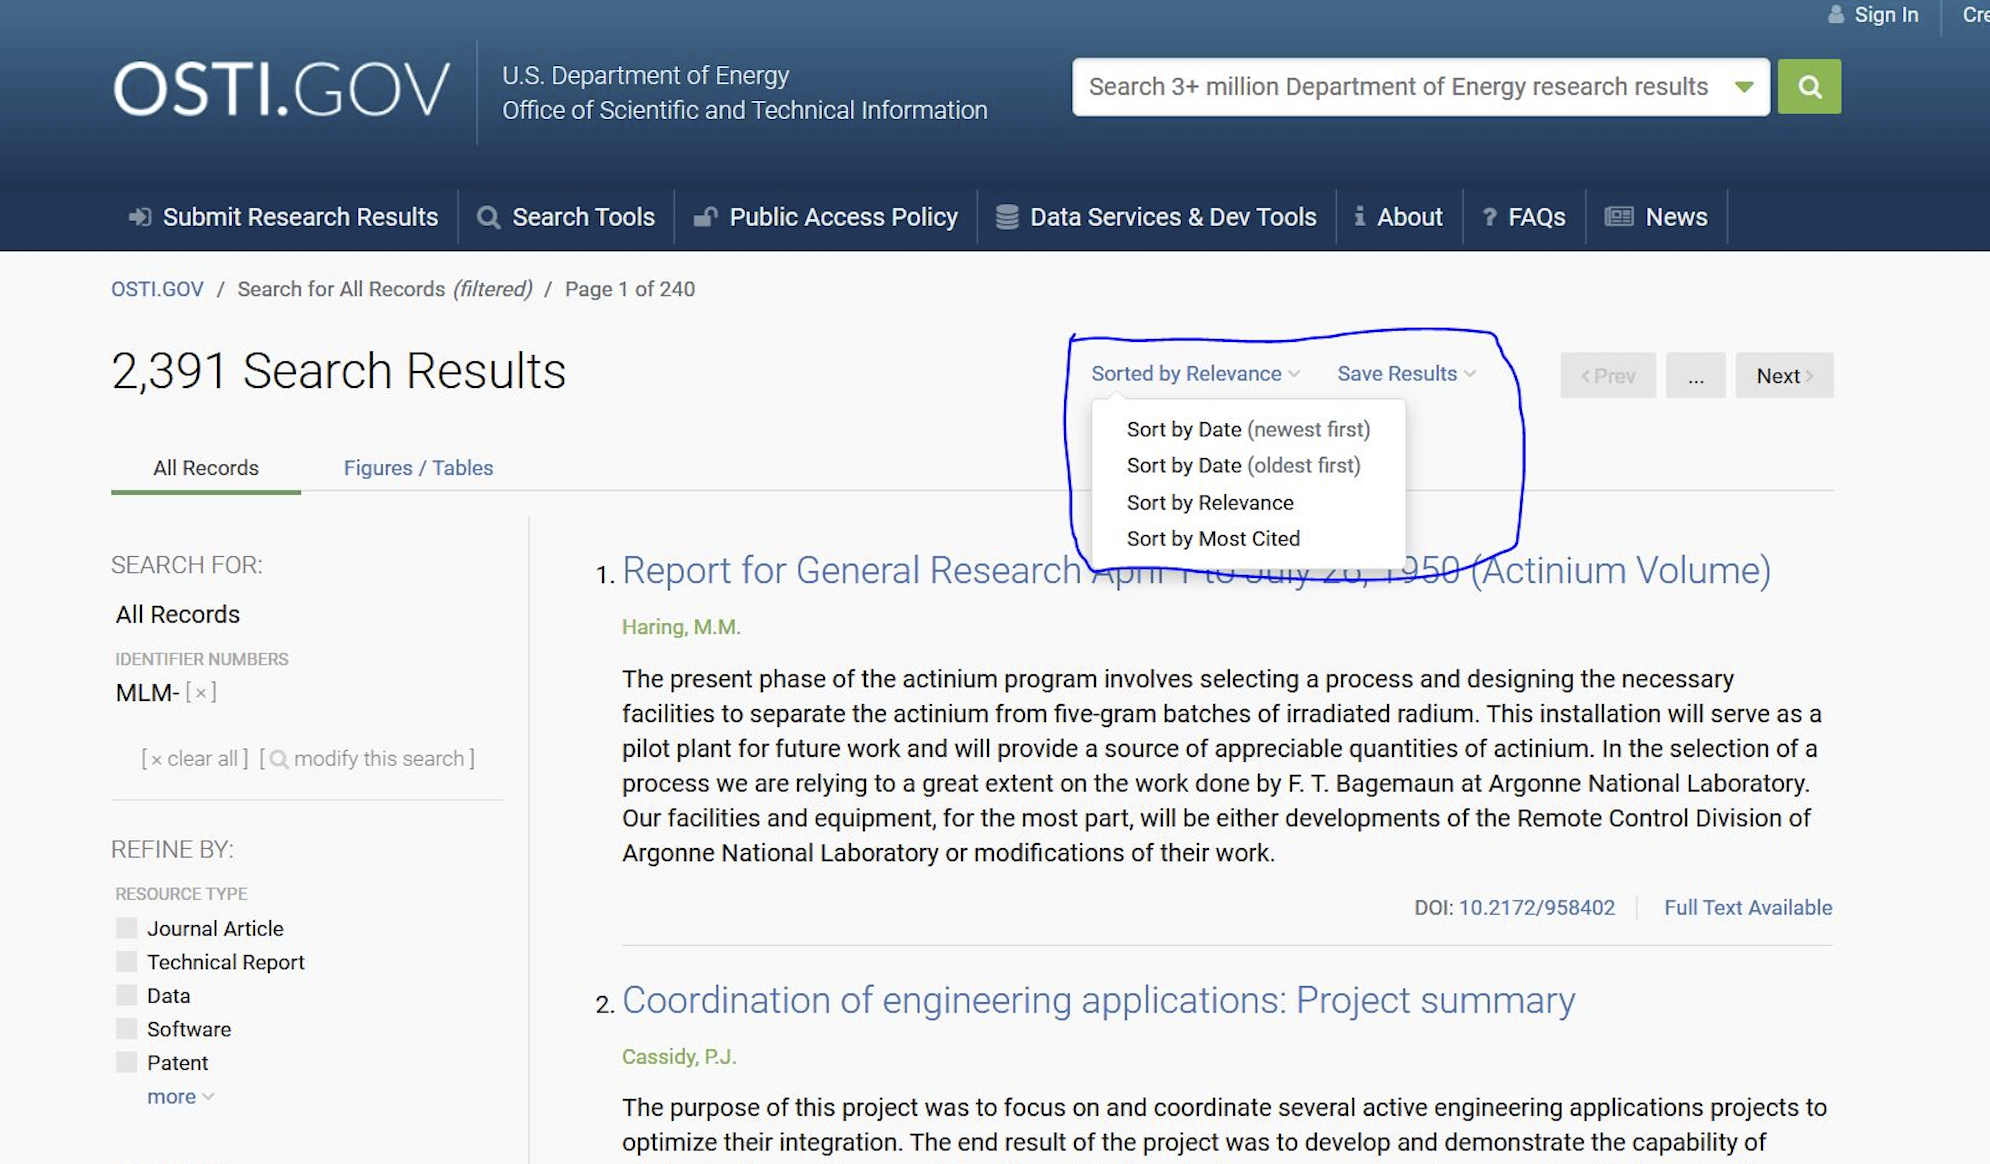Open DOI 10.2172/958402 link

1536,907
